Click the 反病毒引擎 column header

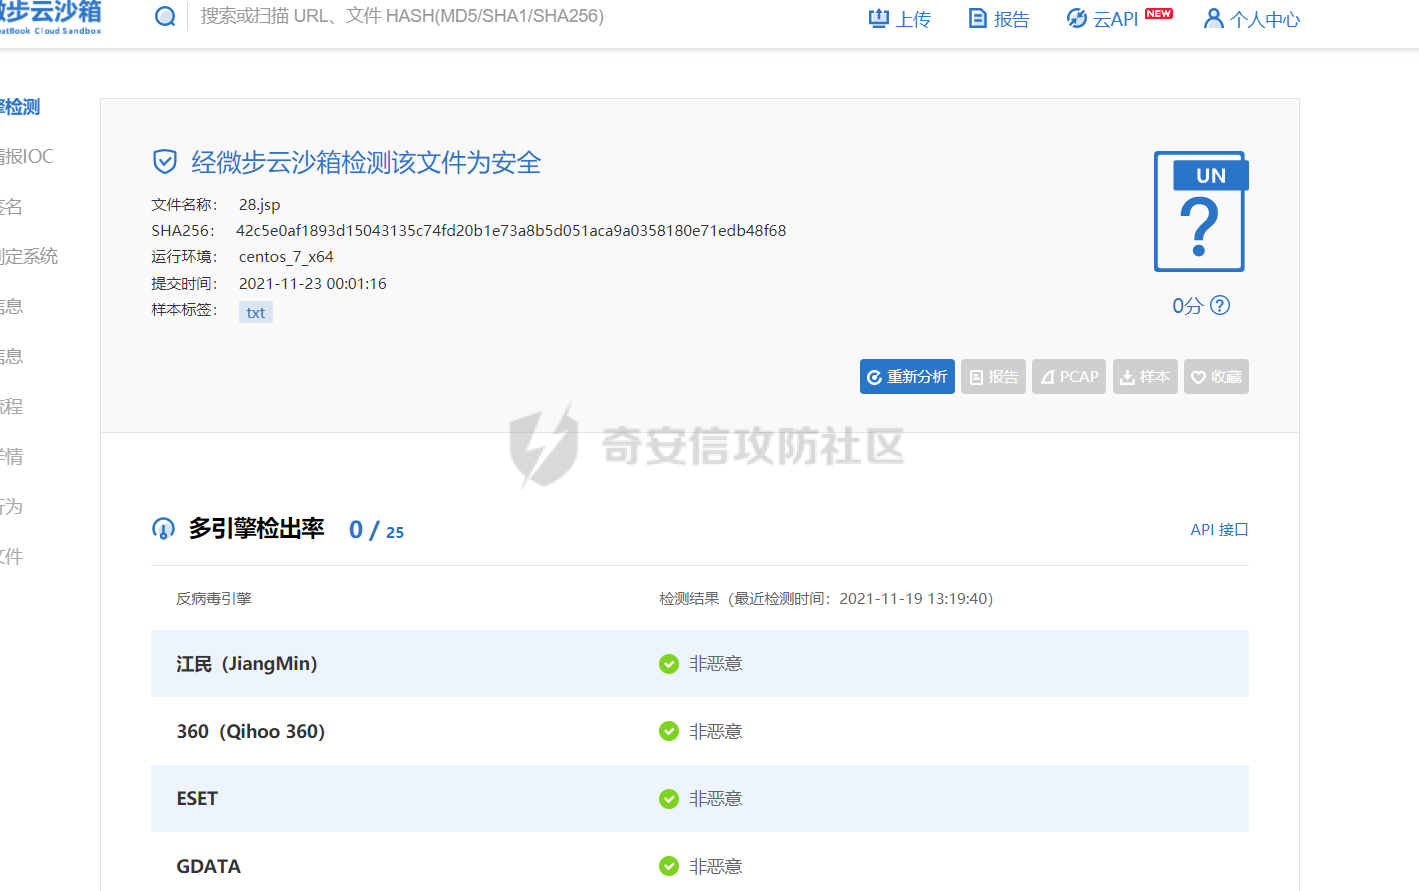click(214, 599)
